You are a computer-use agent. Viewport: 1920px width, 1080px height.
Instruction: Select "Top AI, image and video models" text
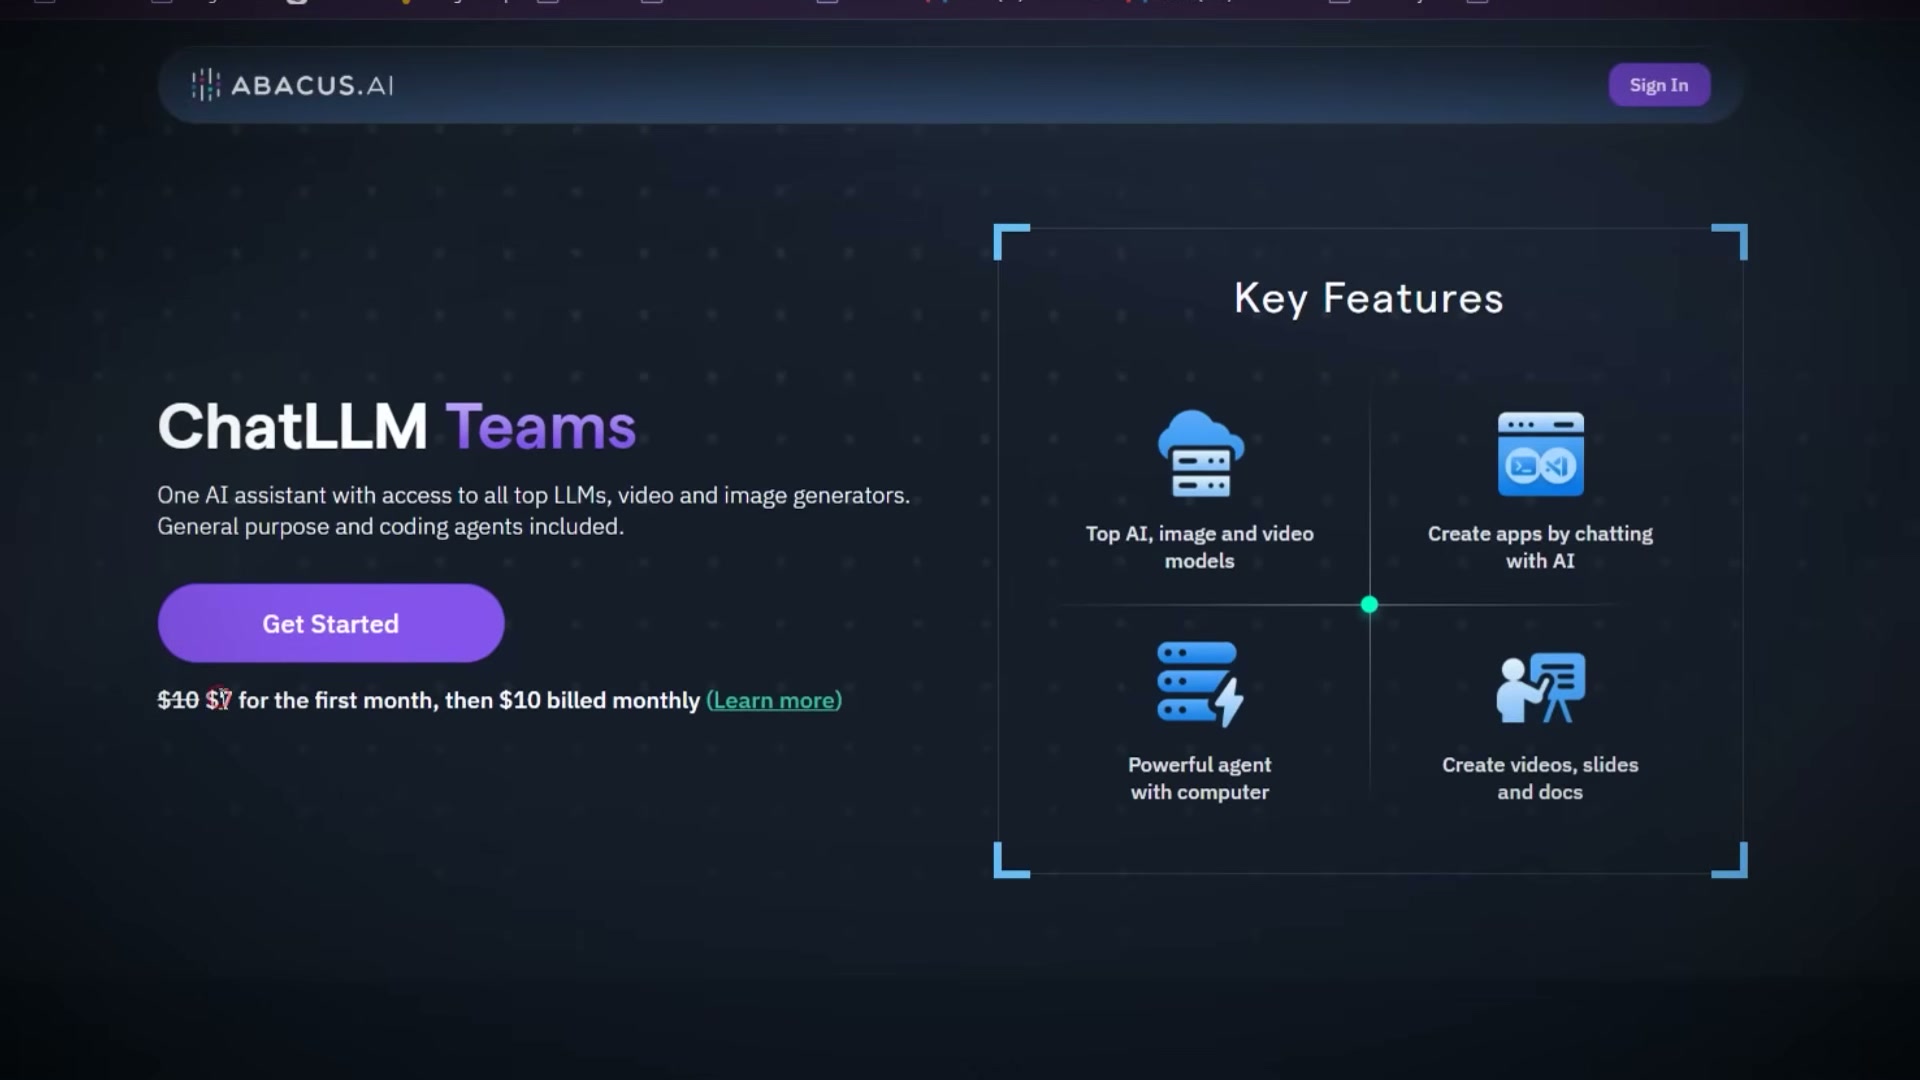[1200, 547]
